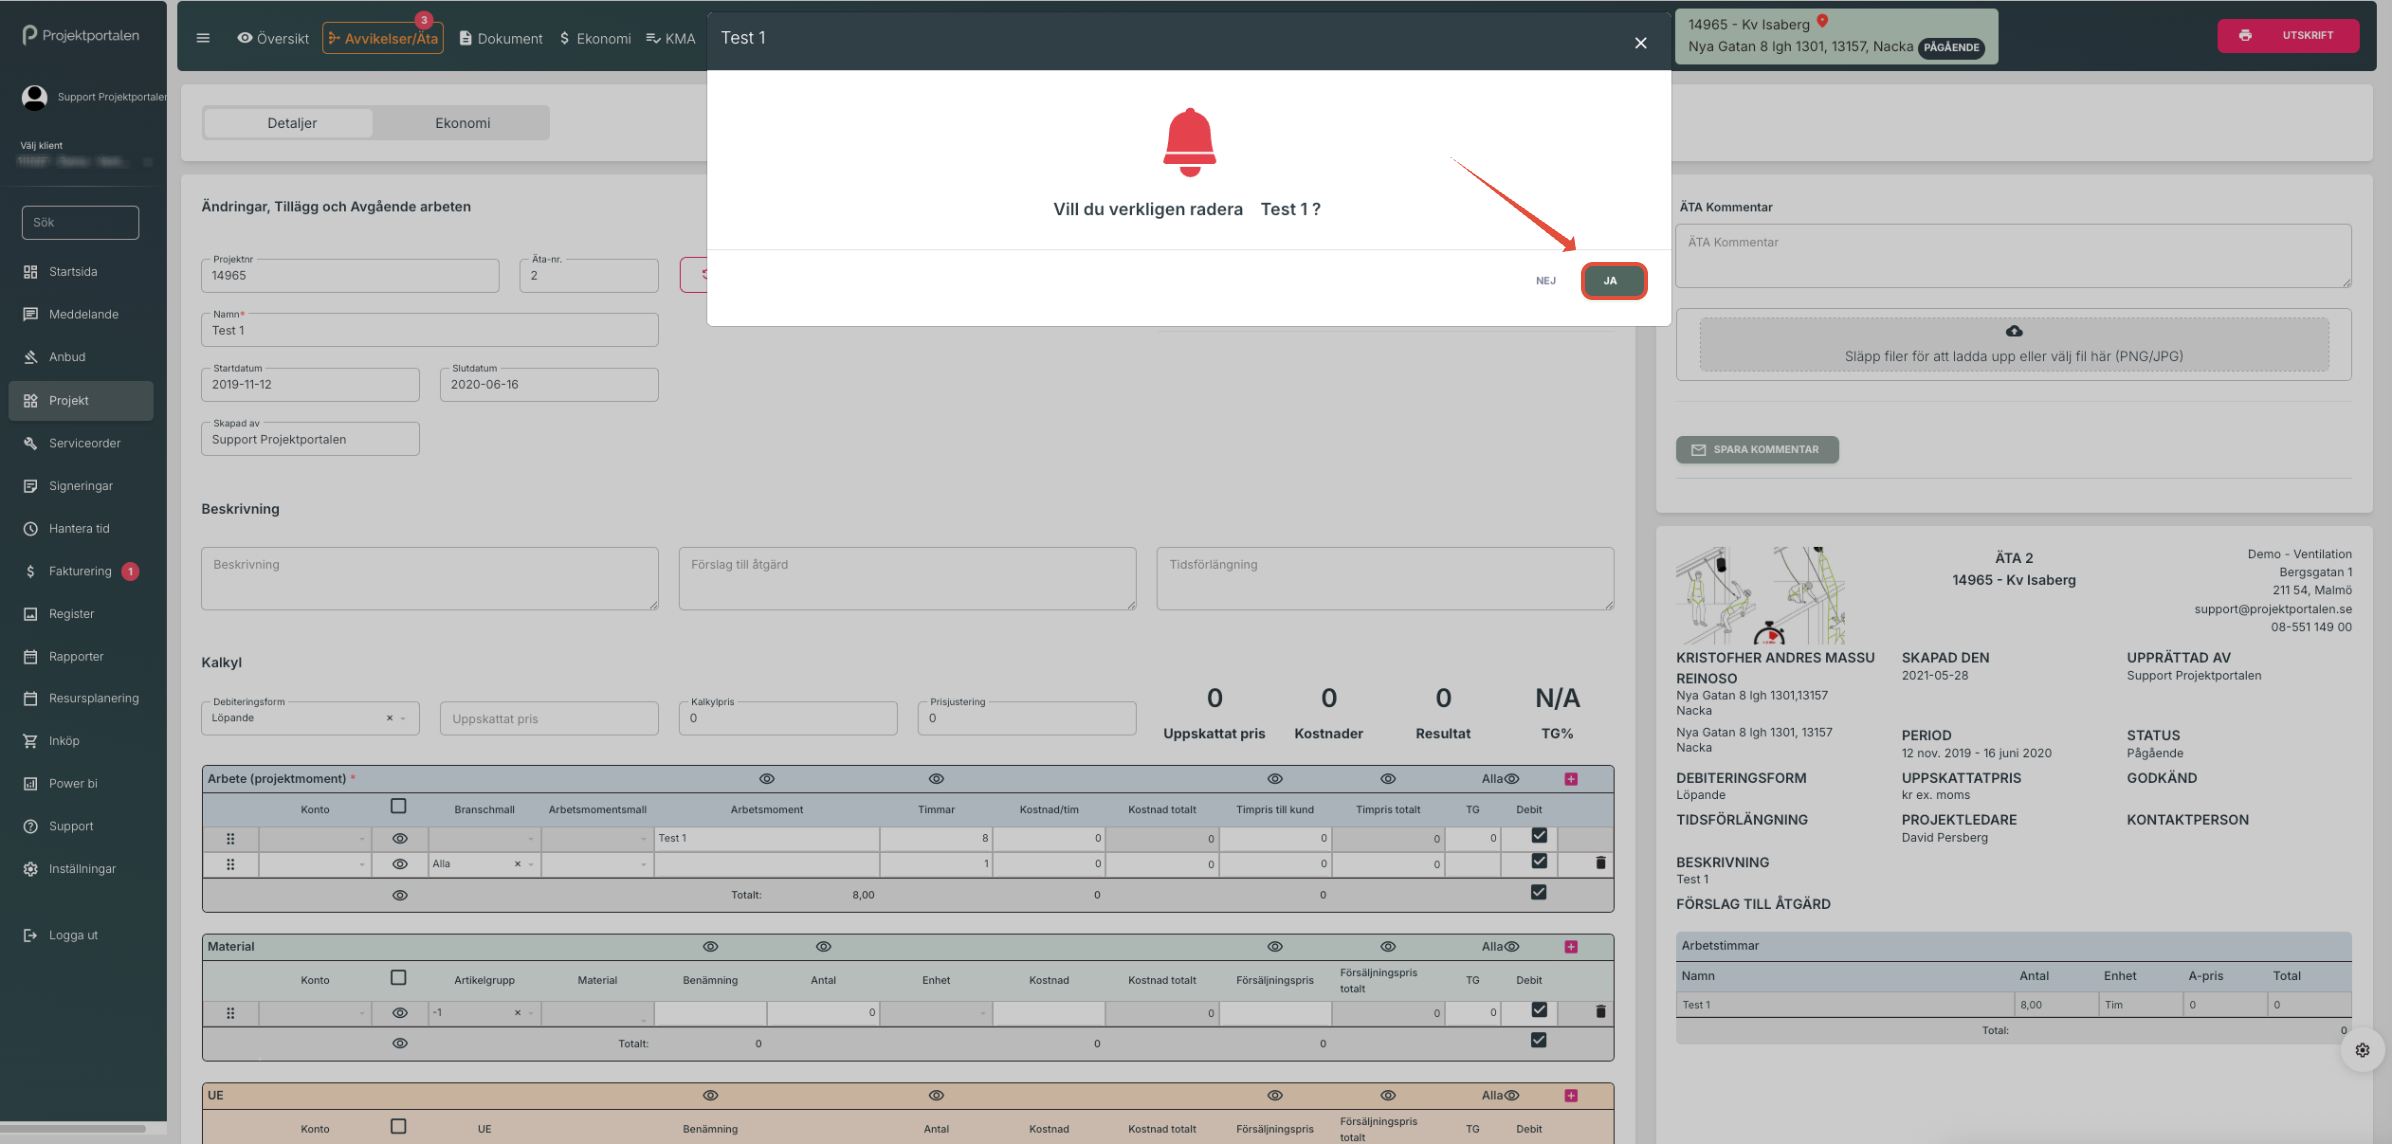Click the floating settings gear icon
The width and height of the screenshot is (2392, 1144).
coord(2362,1050)
